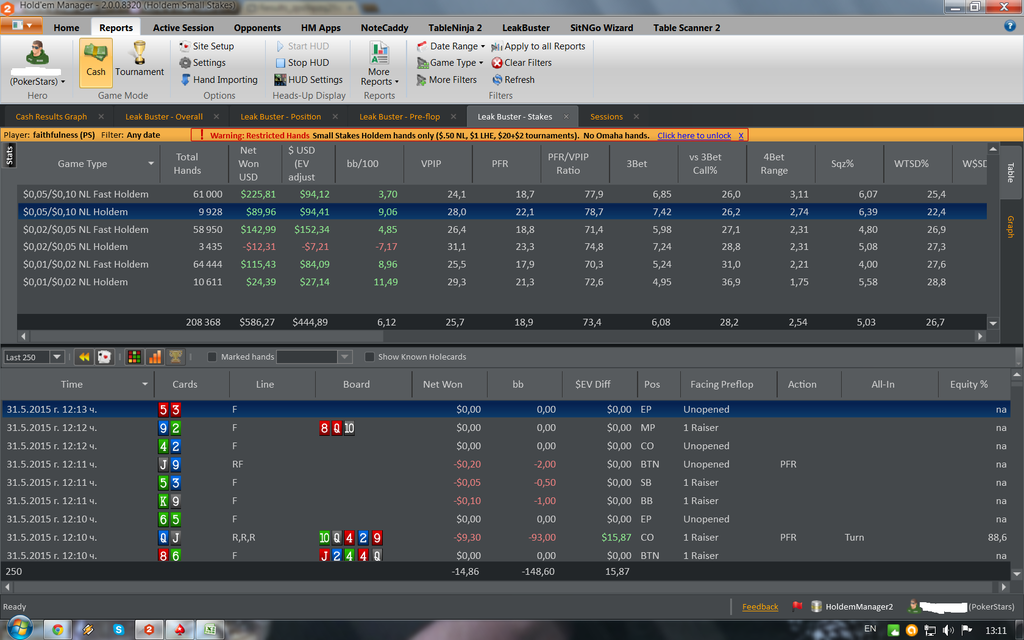
Task: Click the Feedback link
Action: (760, 607)
